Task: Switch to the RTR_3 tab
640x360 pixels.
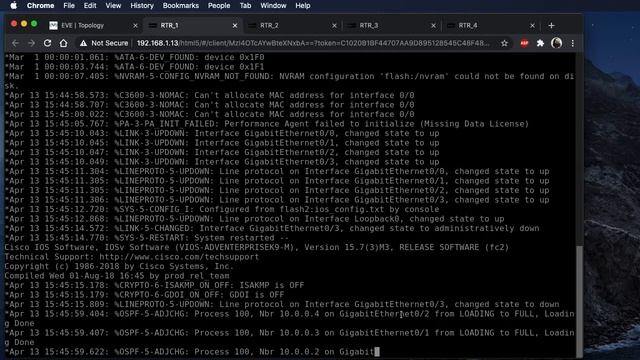Action: pos(392,25)
